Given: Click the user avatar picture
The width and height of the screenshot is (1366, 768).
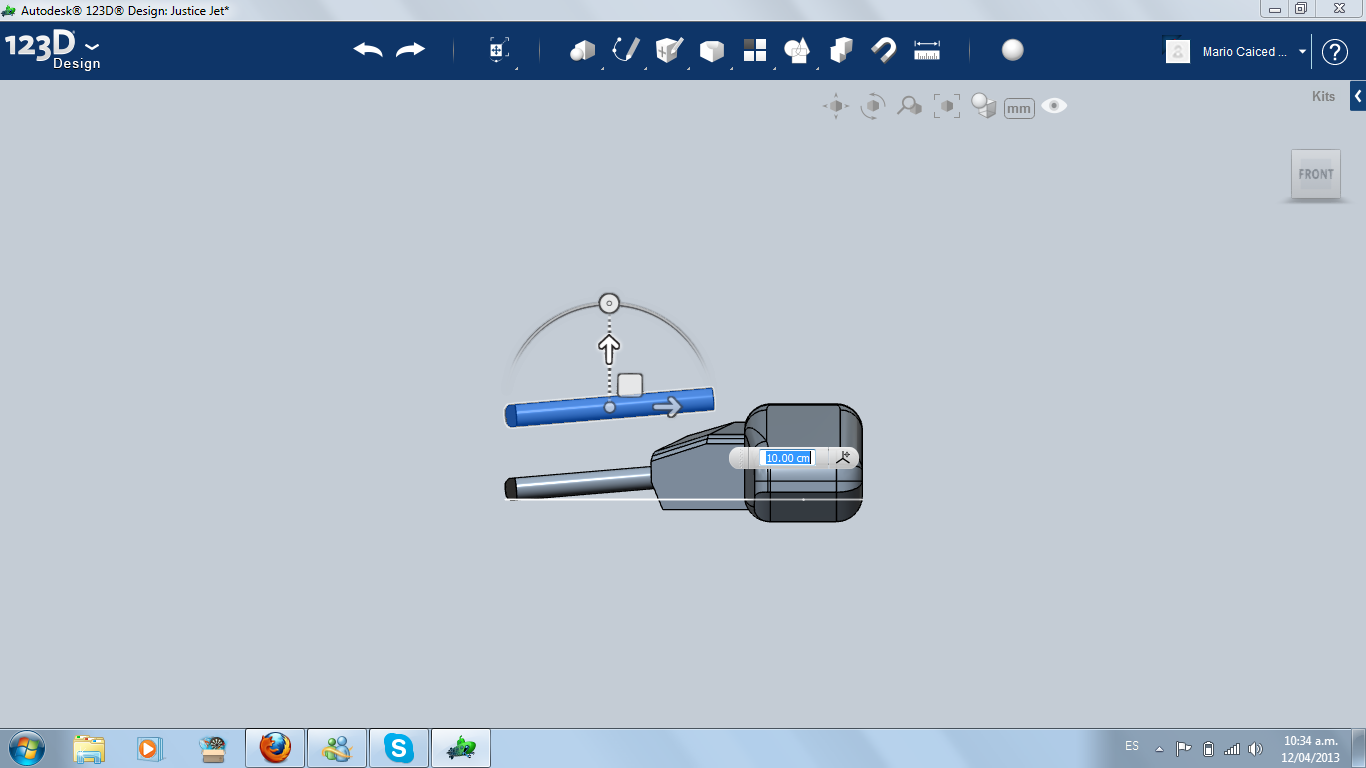Looking at the screenshot, I should coord(1178,51).
